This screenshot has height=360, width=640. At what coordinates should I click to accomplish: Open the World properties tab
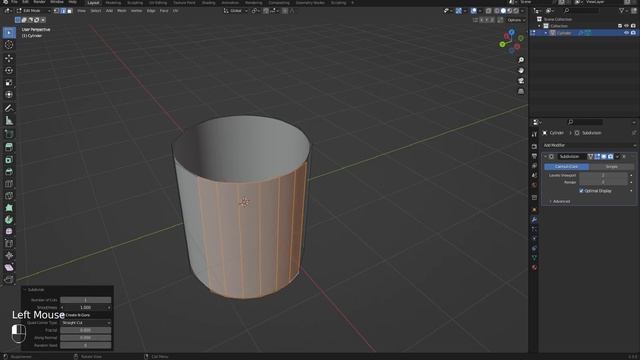tap(534, 185)
